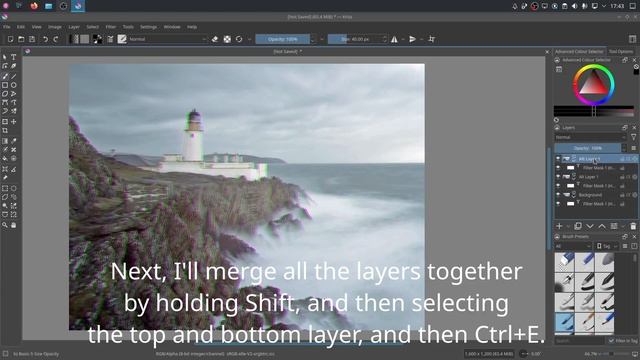Screen dimensions: 640x360
Task: Select the Line tool
Action: 13,76
